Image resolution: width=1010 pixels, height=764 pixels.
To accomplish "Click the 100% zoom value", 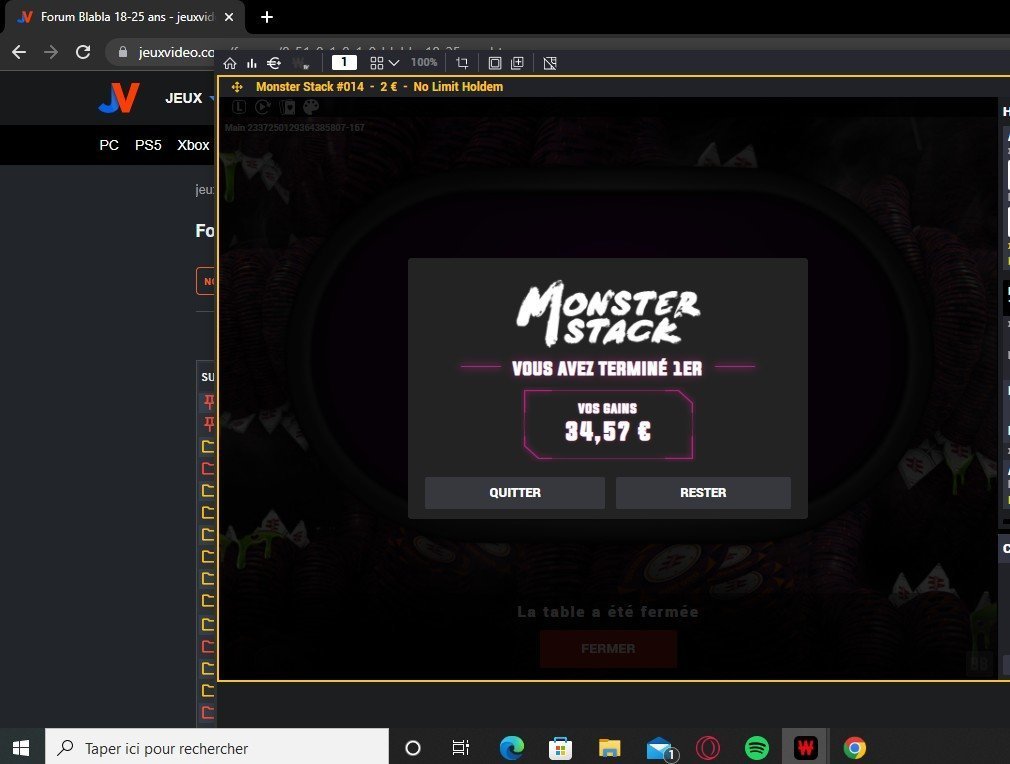I will (424, 62).
